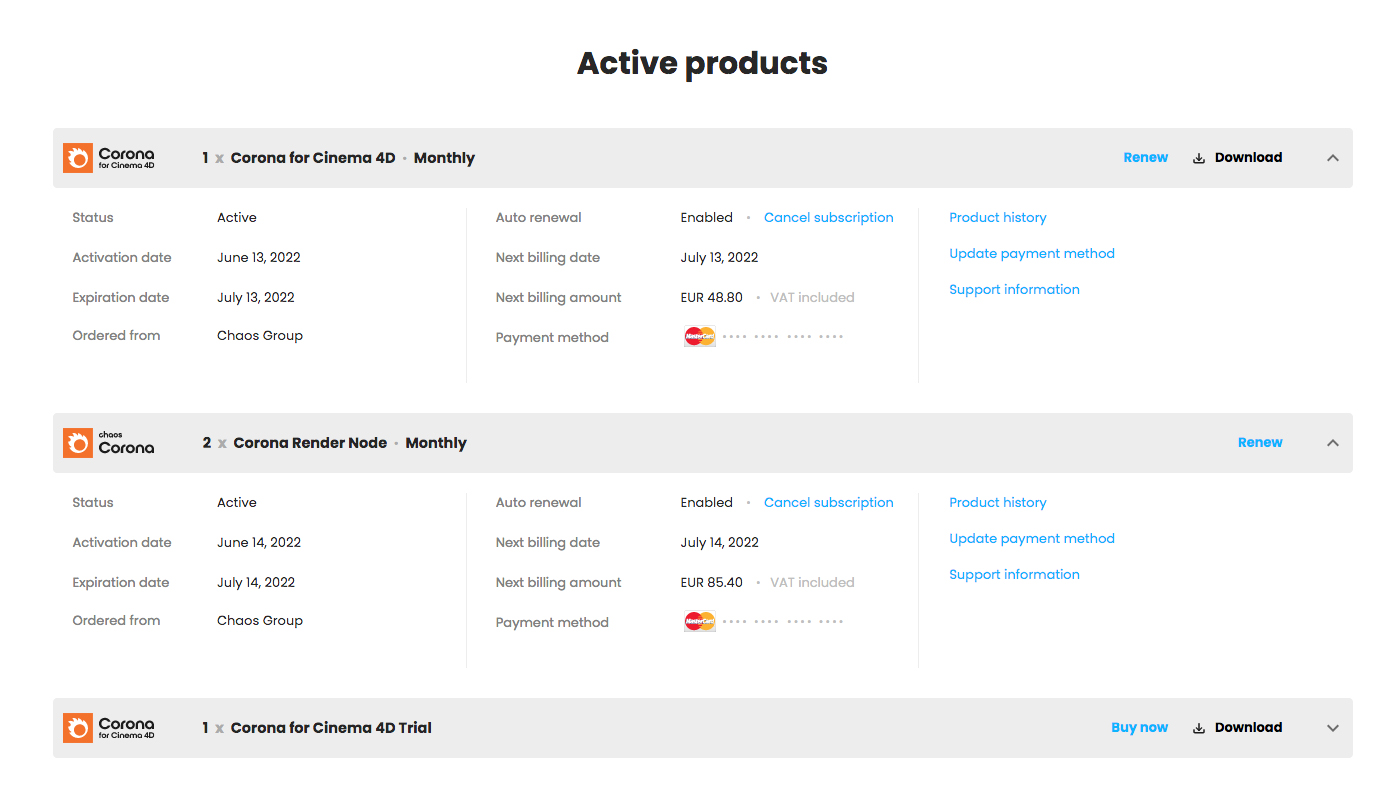
Task: Click the download icon in the Cinema 4D Monthly row
Action: (x=1199, y=158)
